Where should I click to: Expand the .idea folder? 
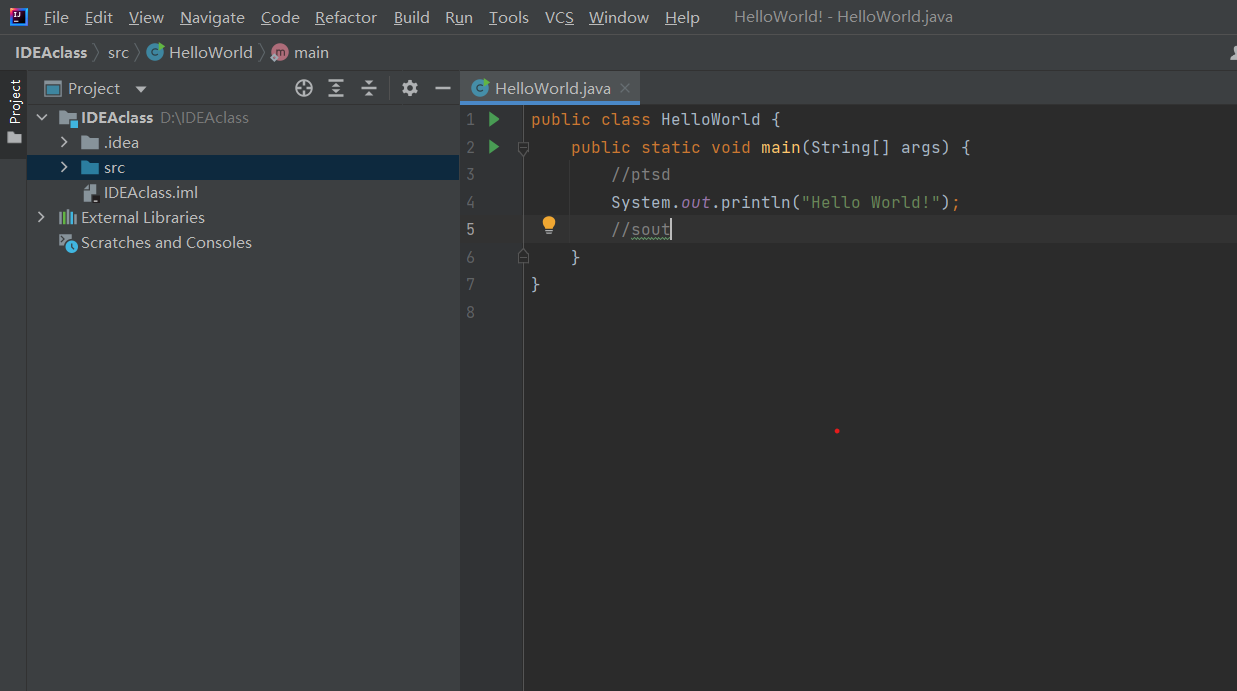[64, 142]
